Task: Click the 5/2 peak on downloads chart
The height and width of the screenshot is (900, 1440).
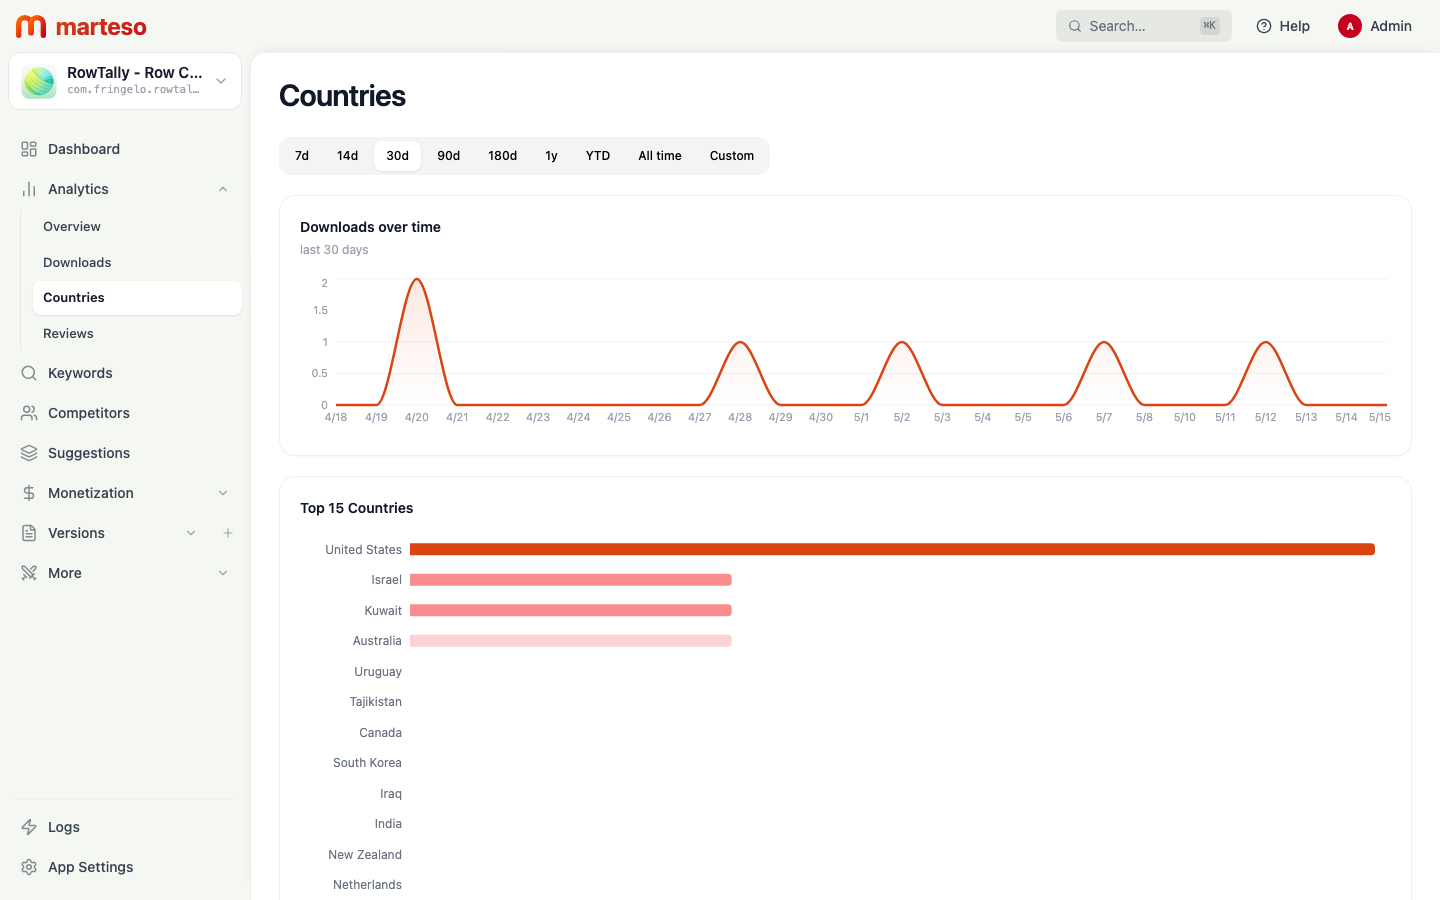Action: [902, 343]
